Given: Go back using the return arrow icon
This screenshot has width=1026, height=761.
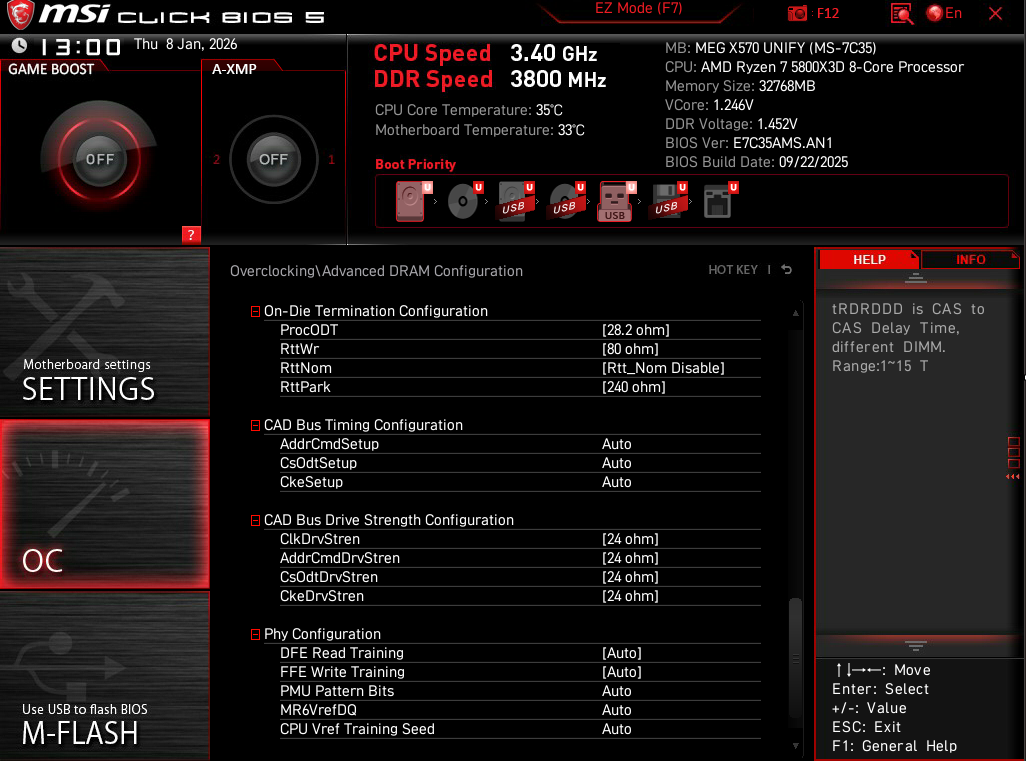Looking at the screenshot, I should tap(787, 270).
